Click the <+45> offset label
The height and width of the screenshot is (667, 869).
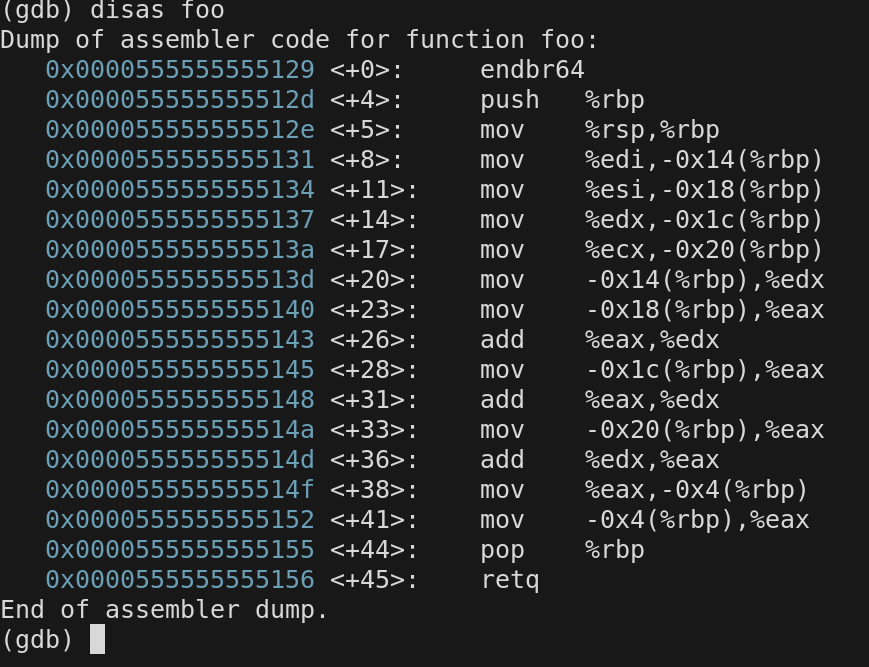[374, 580]
